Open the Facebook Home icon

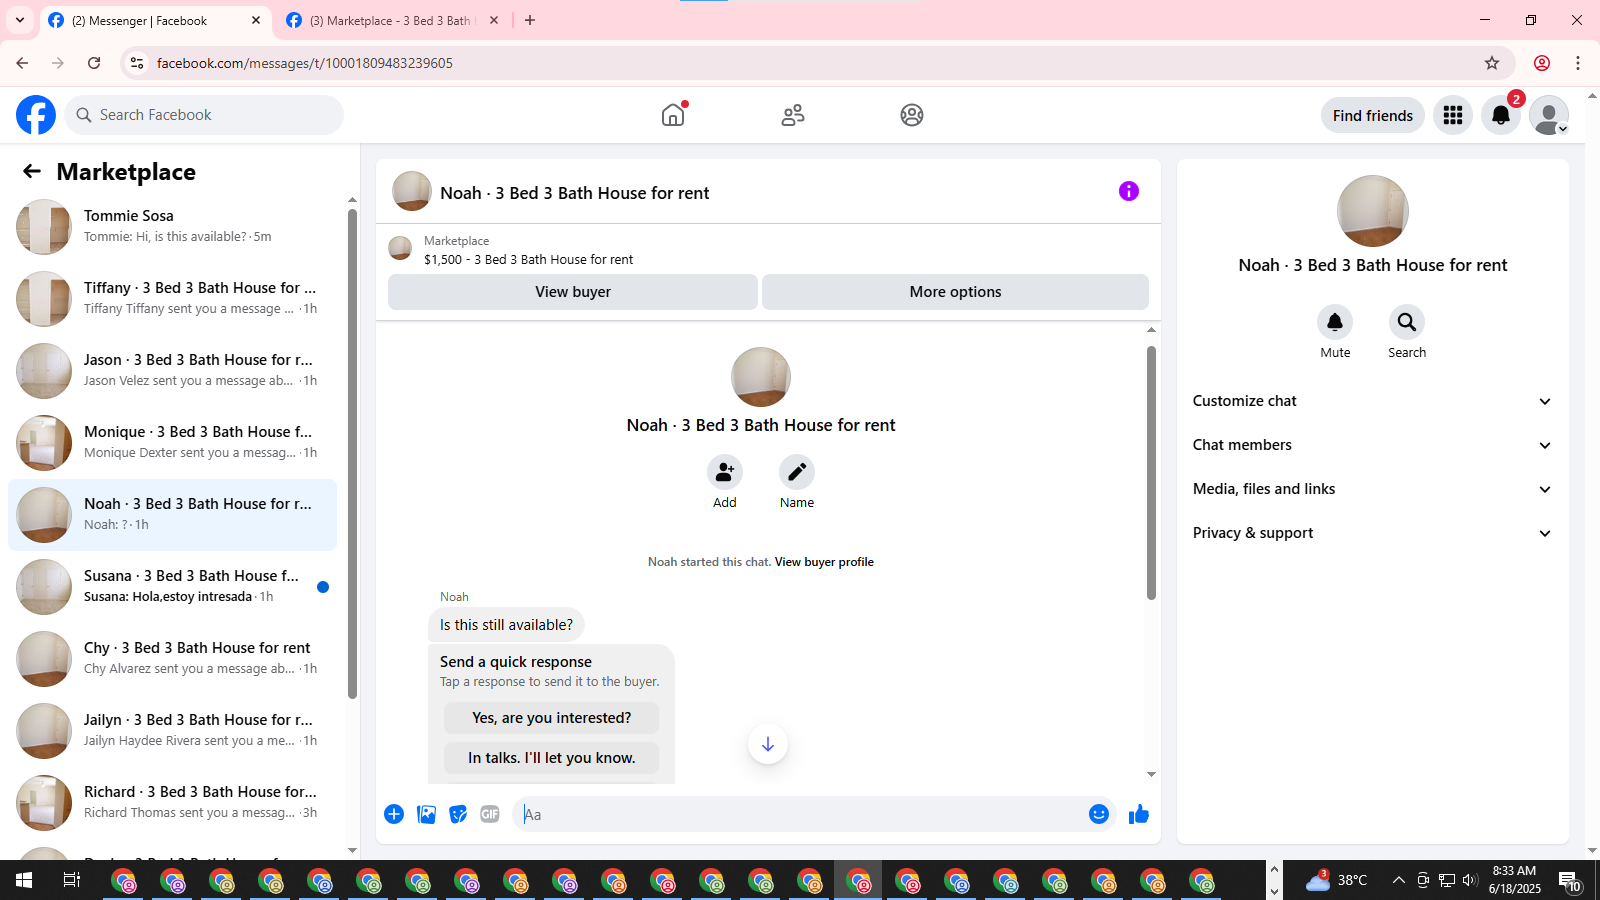[673, 115]
